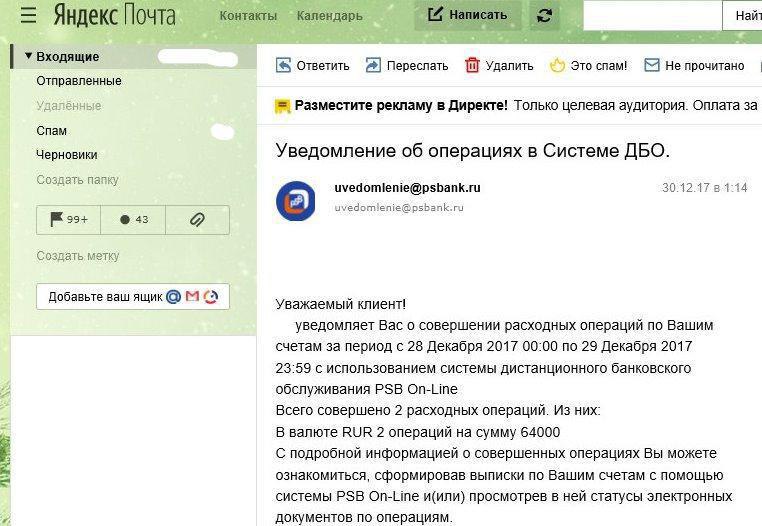The height and width of the screenshot is (526, 762).
Task: Click the subject Уведомление об операциях
Action: click(472, 151)
